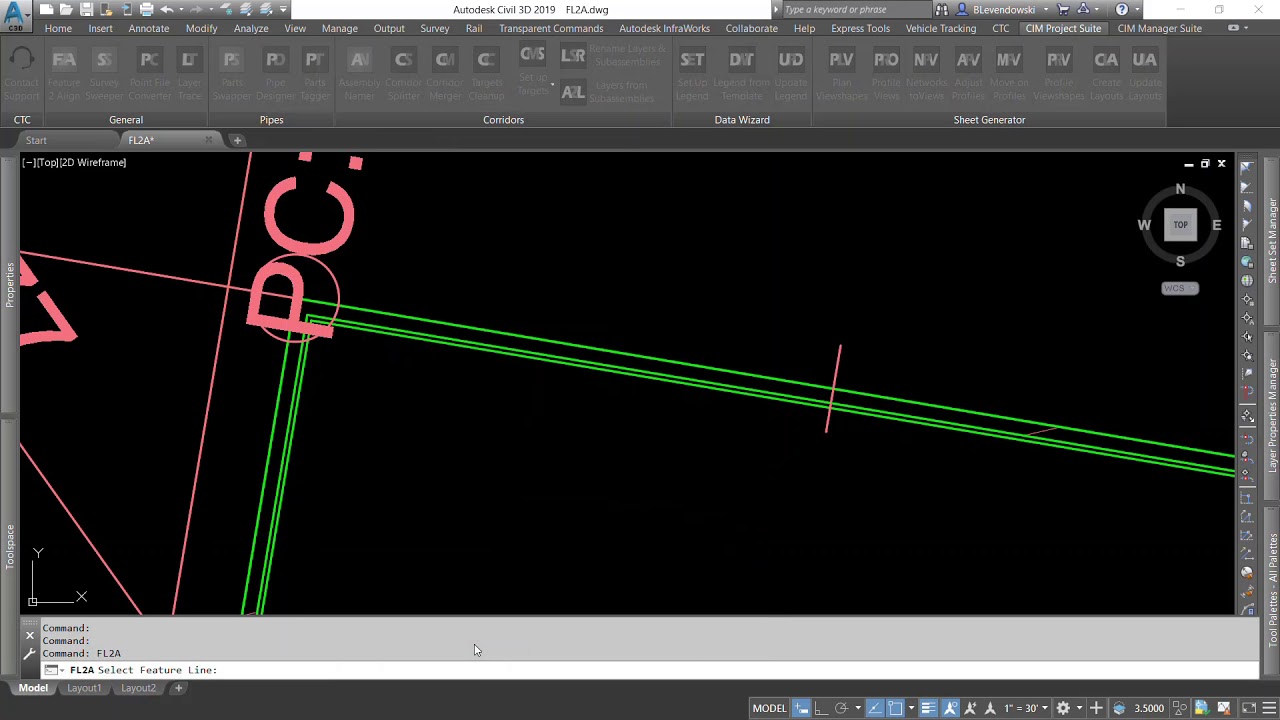Click the Update Legend tool

pos(790,75)
